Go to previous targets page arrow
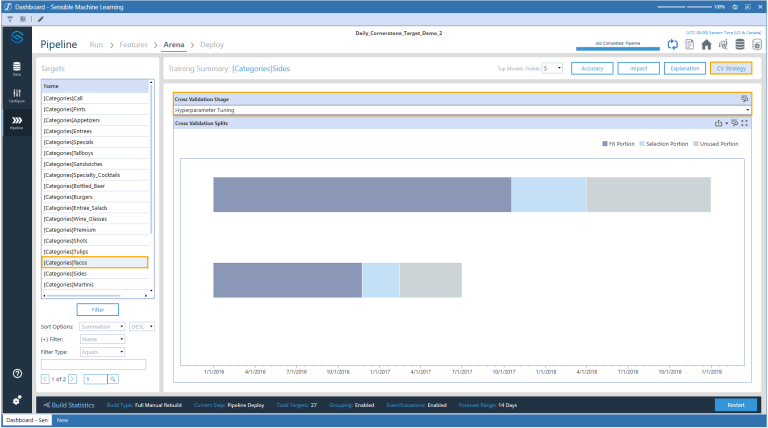The width and height of the screenshot is (768, 428). tap(45, 379)
